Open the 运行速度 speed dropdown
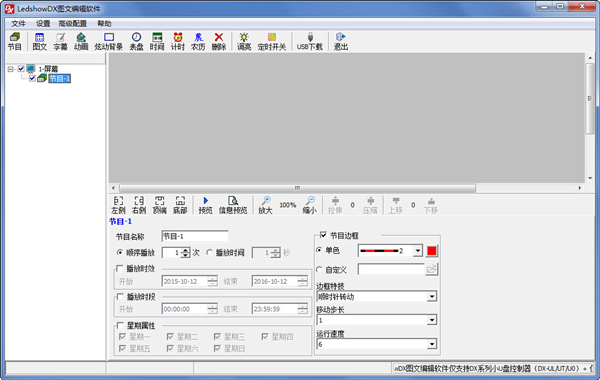 click(x=432, y=344)
